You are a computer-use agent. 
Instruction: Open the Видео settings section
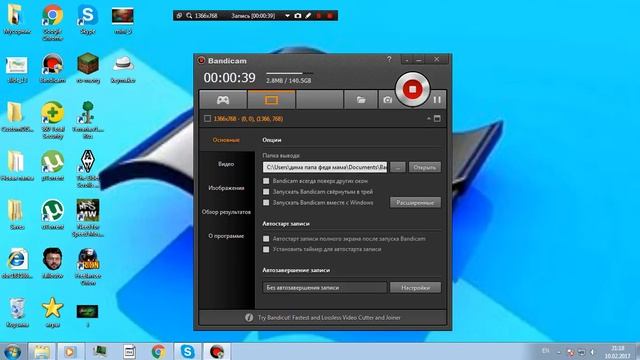click(x=226, y=164)
